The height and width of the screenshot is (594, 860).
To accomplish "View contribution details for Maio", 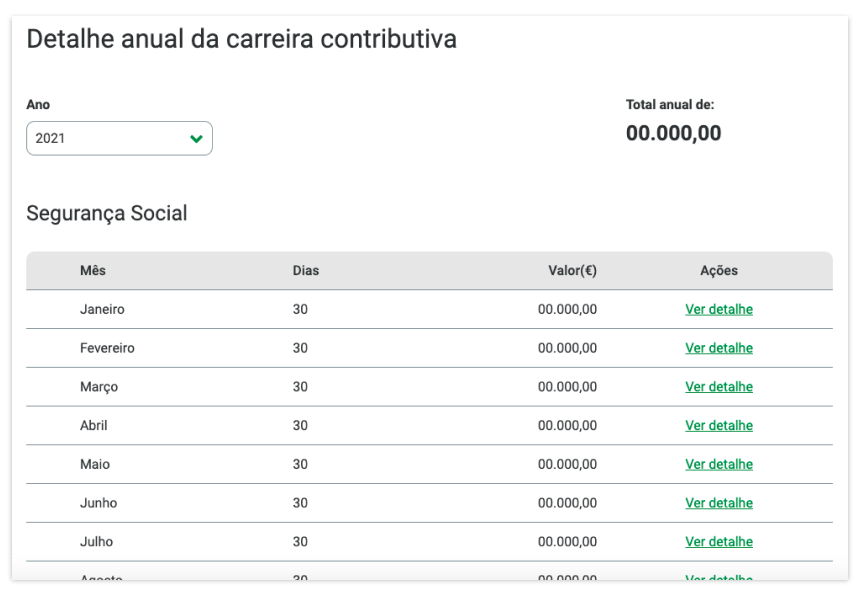I will pyautogui.click(x=719, y=464).
